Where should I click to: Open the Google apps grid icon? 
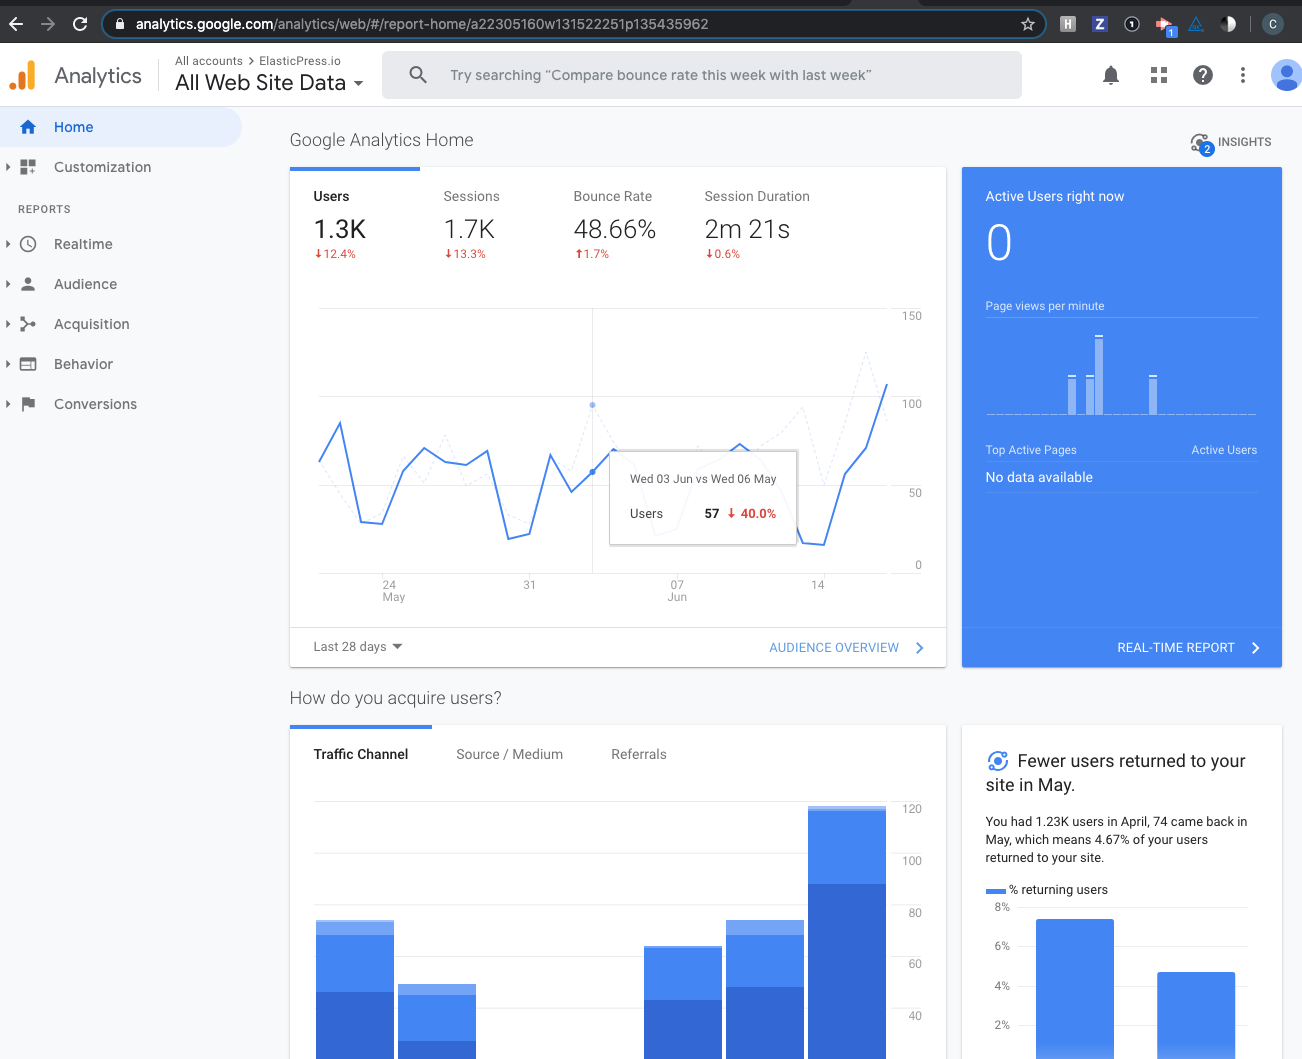pos(1159,75)
